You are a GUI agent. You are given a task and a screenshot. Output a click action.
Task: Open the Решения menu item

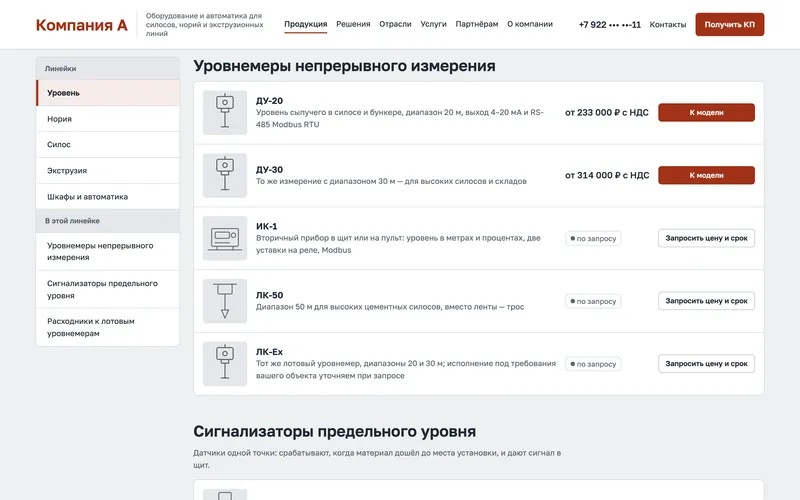[353, 24]
